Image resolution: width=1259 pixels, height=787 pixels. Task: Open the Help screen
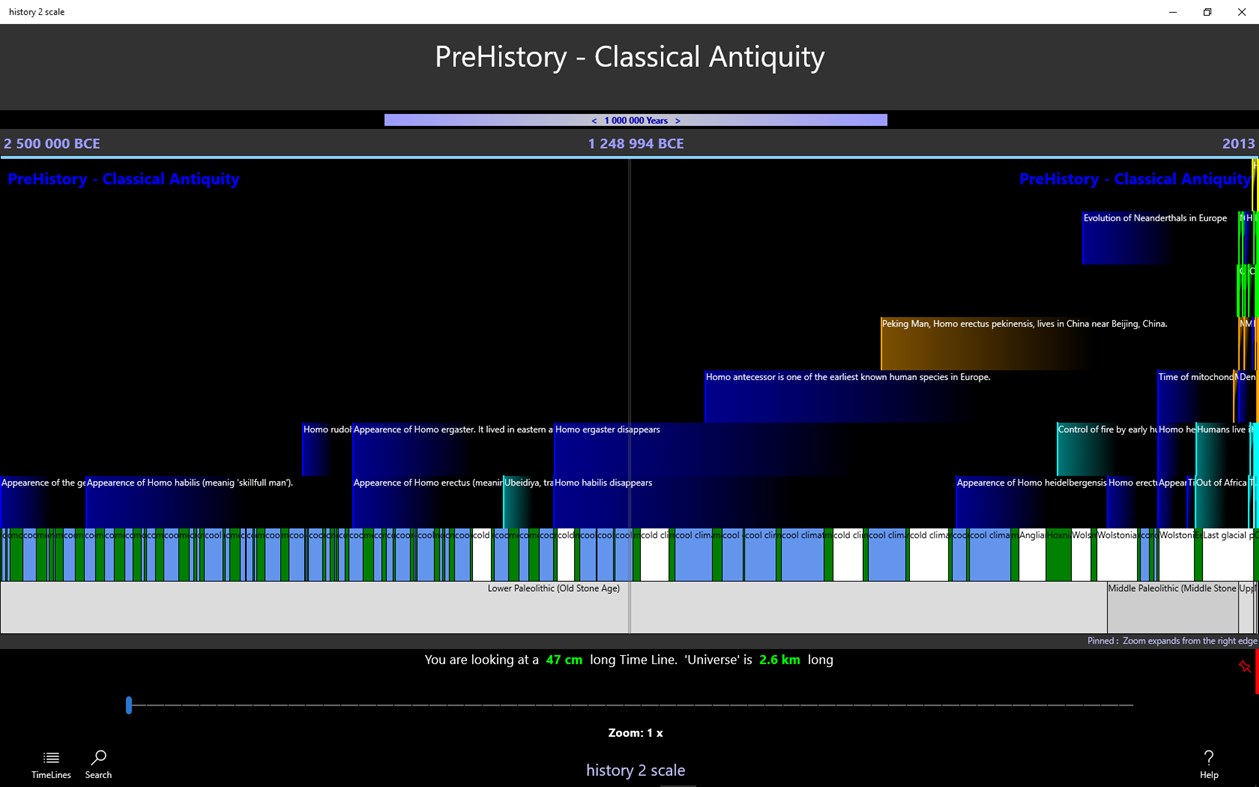coord(1208,764)
